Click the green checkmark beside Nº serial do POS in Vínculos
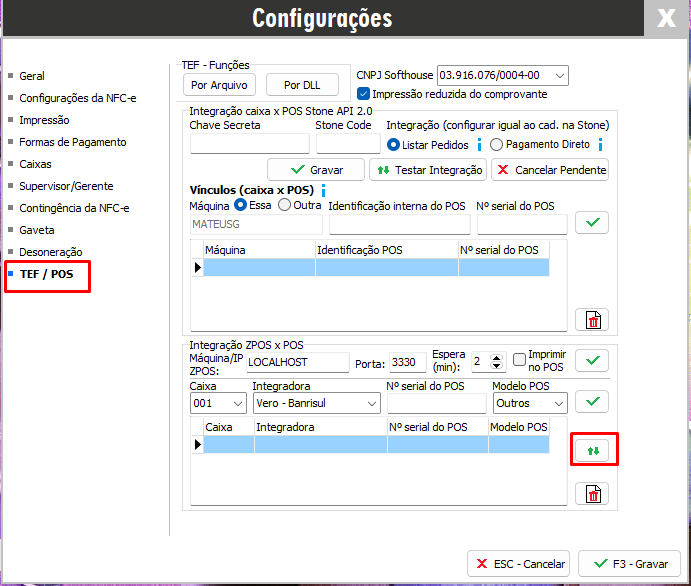The width and height of the screenshot is (691, 586). 592,223
